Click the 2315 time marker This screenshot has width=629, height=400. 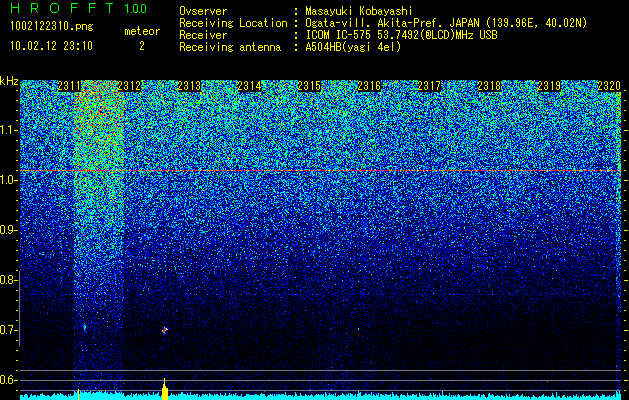tap(309, 86)
